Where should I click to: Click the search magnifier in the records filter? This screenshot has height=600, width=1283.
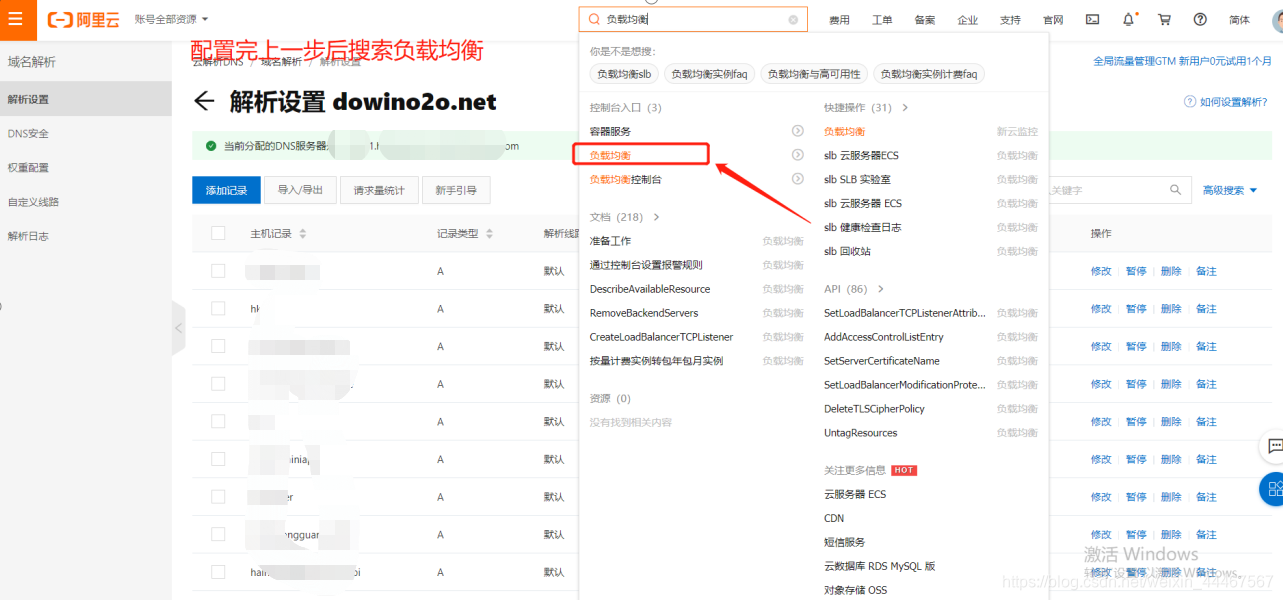(1176, 190)
